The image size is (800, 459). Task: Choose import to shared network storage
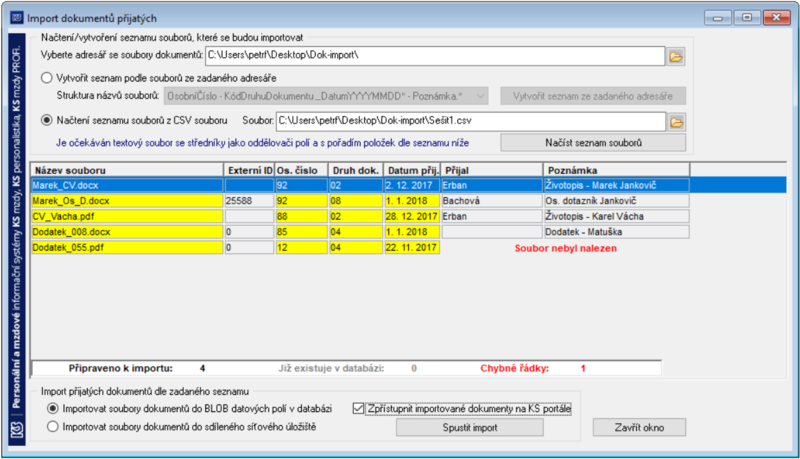(x=53, y=426)
